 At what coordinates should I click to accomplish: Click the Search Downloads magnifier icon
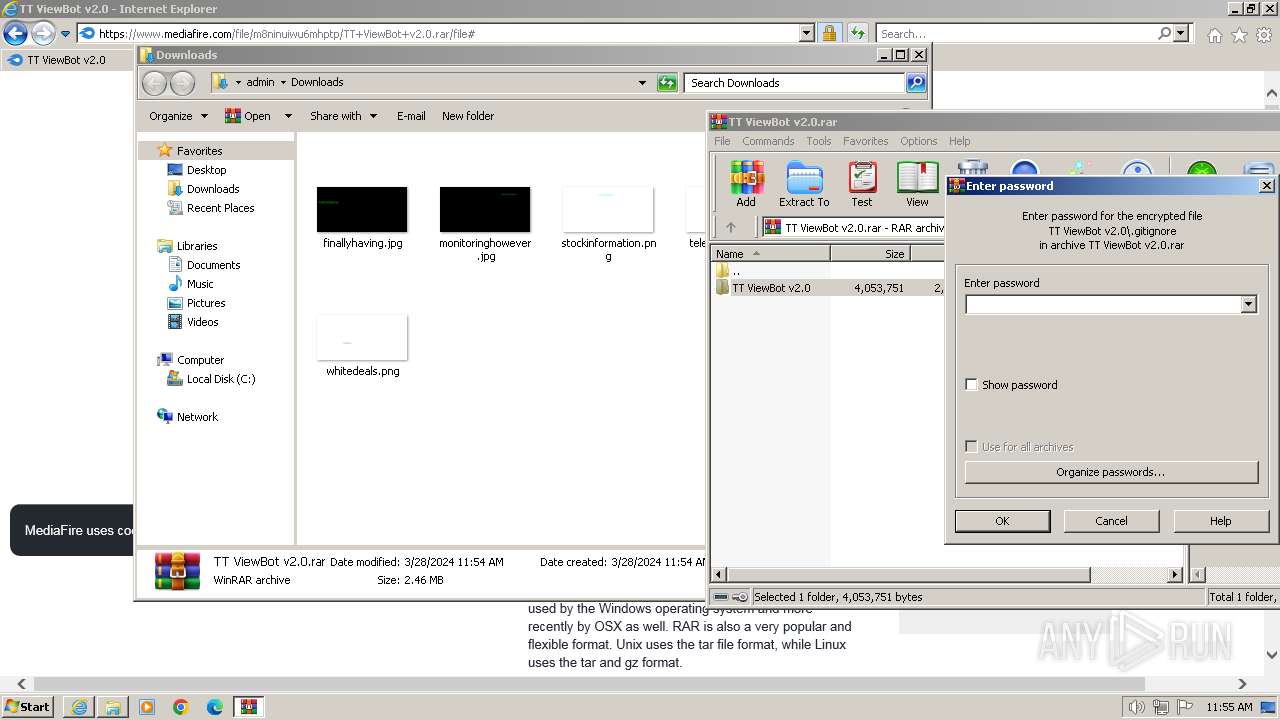pos(915,83)
